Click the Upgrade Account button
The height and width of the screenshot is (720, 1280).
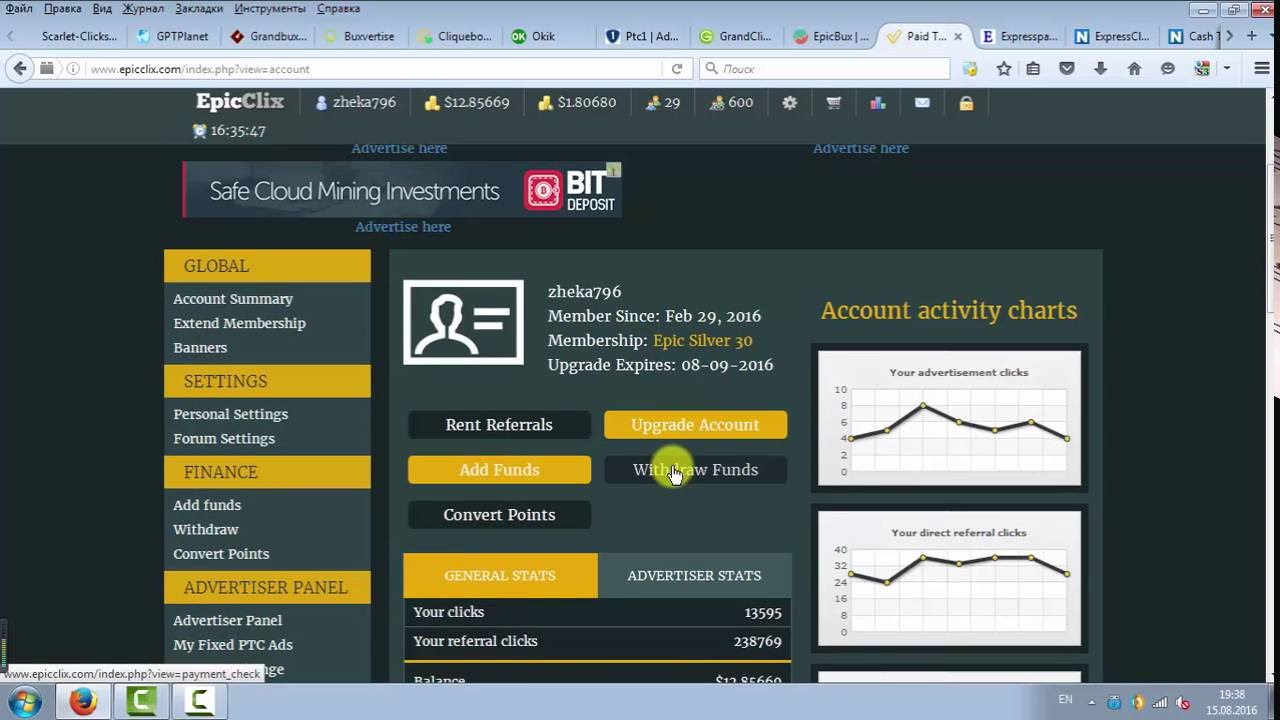click(695, 425)
